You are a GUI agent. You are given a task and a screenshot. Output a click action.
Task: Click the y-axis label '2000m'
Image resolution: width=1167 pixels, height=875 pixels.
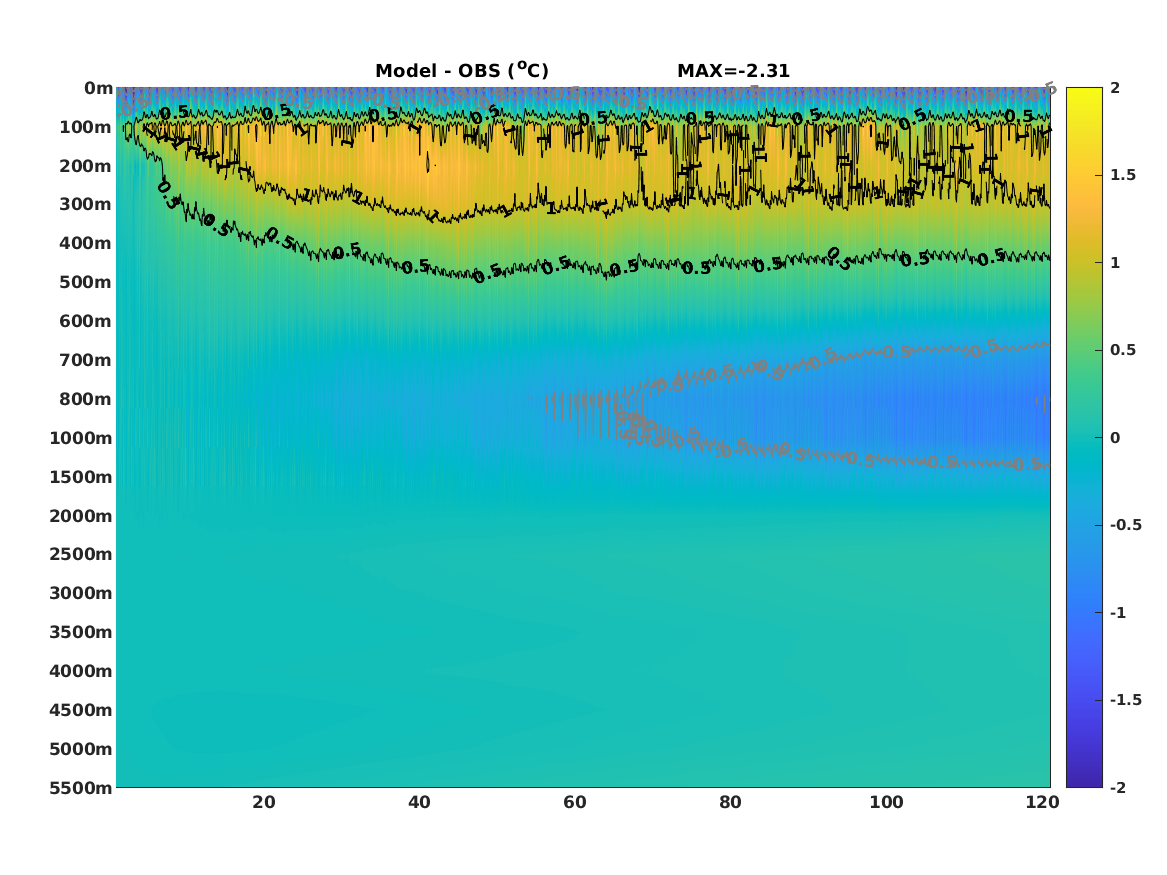(x=81, y=516)
